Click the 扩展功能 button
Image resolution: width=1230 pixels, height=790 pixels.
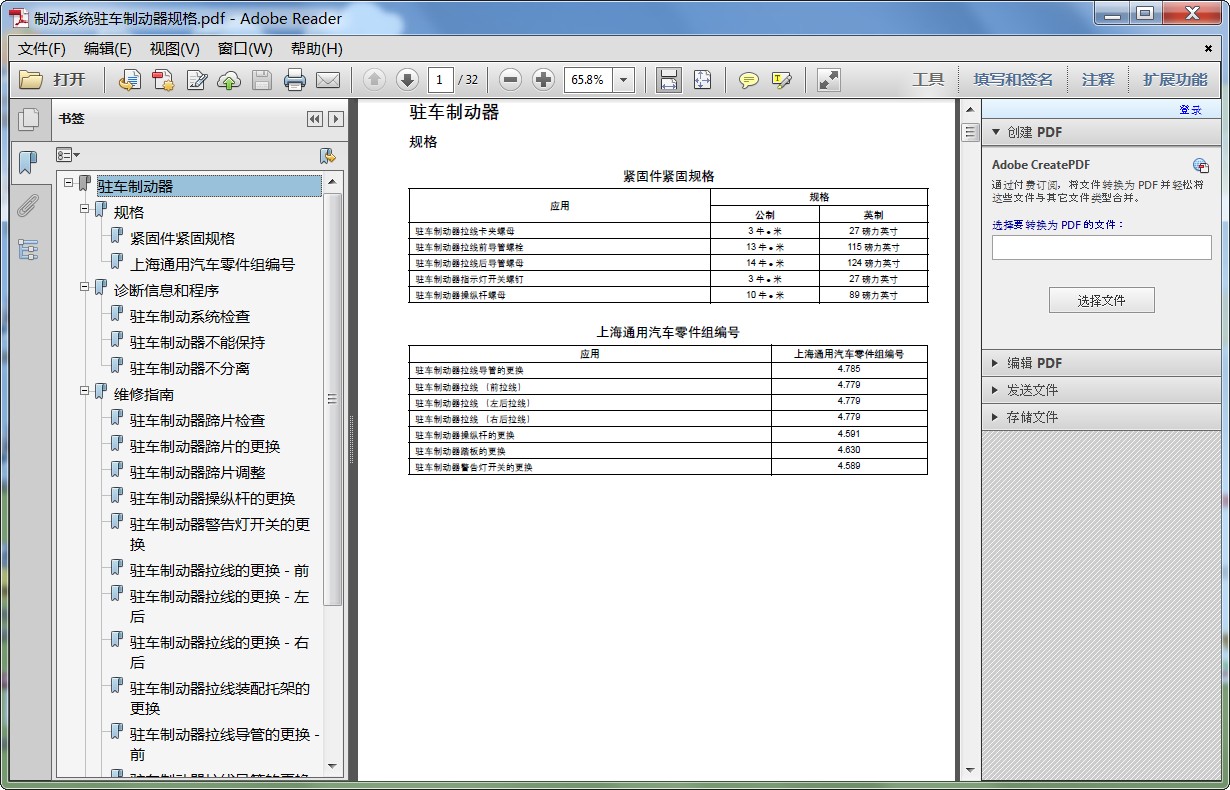1175,80
